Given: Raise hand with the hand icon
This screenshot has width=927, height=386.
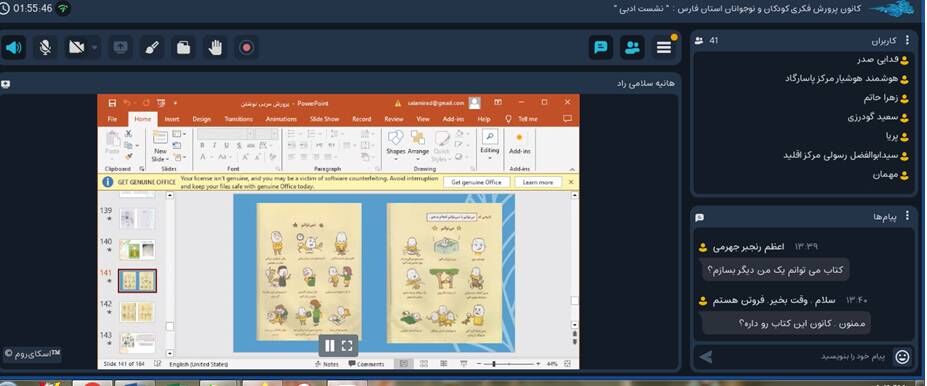Looking at the screenshot, I should point(215,47).
